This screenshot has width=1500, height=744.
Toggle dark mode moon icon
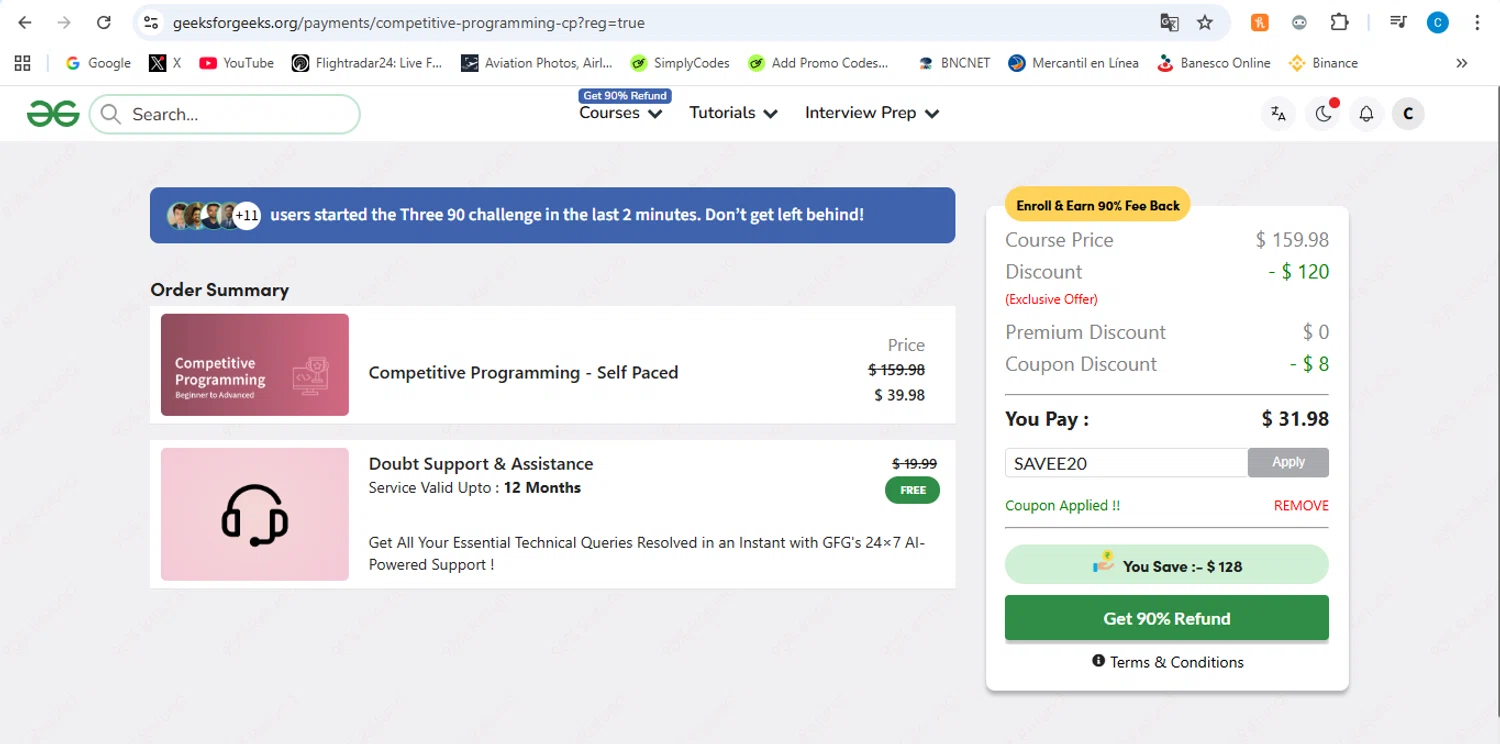pyautogui.click(x=1323, y=114)
